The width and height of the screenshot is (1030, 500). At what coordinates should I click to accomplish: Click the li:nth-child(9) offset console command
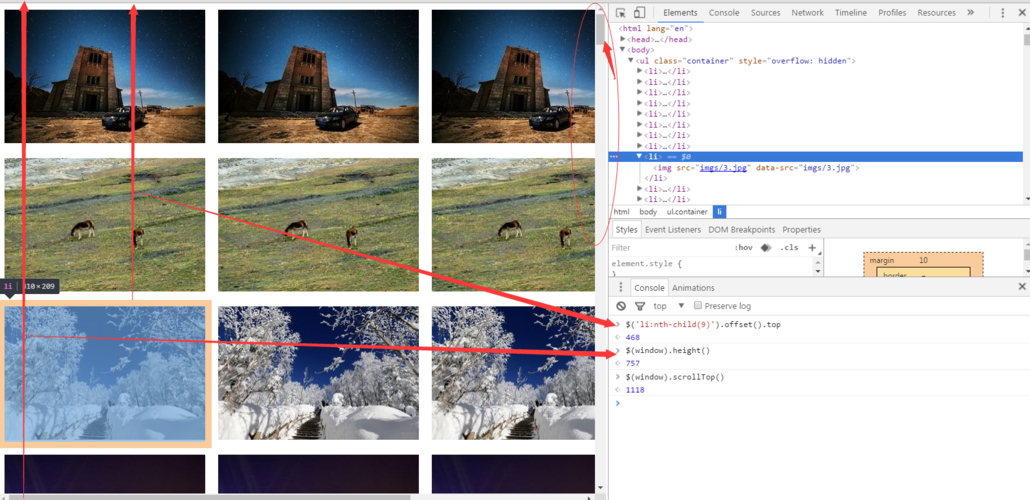click(x=703, y=324)
